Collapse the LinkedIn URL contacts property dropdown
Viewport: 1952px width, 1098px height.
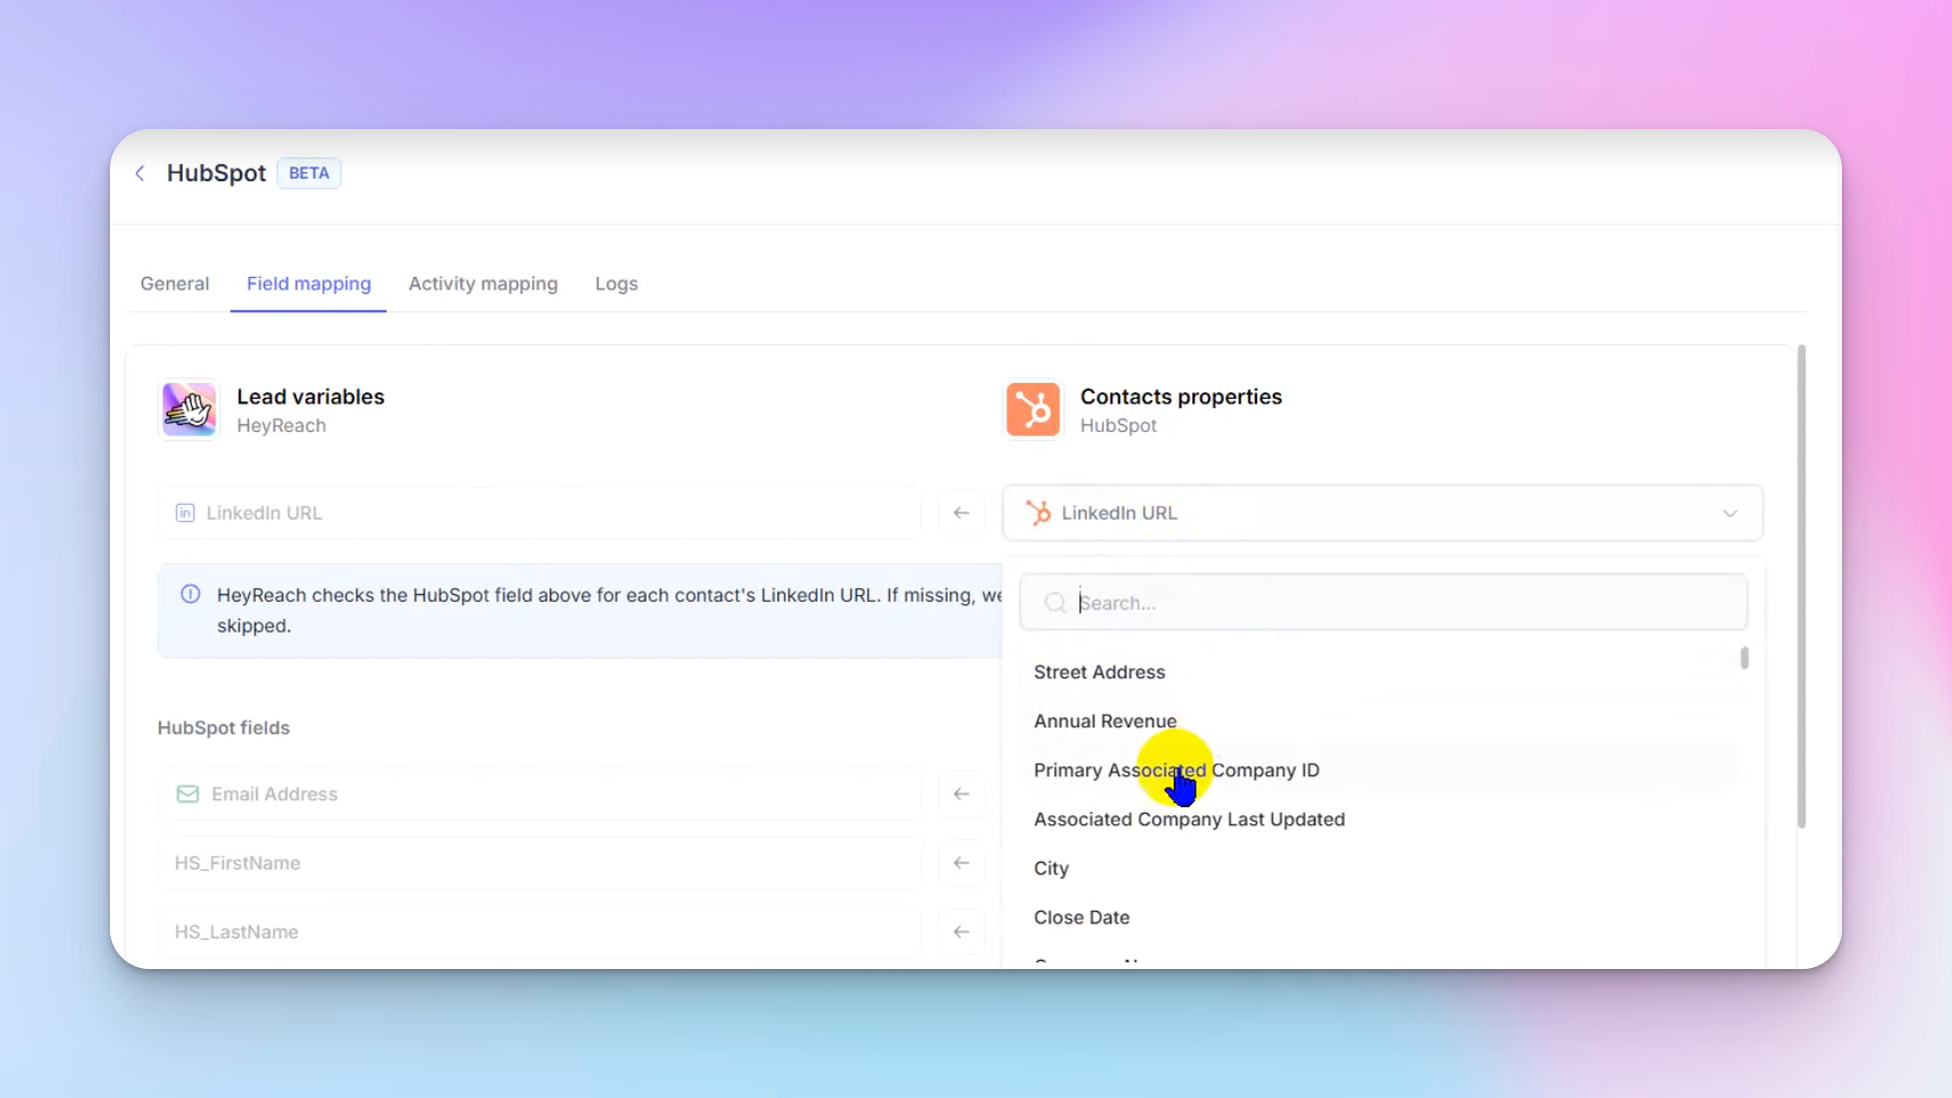click(x=1382, y=513)
